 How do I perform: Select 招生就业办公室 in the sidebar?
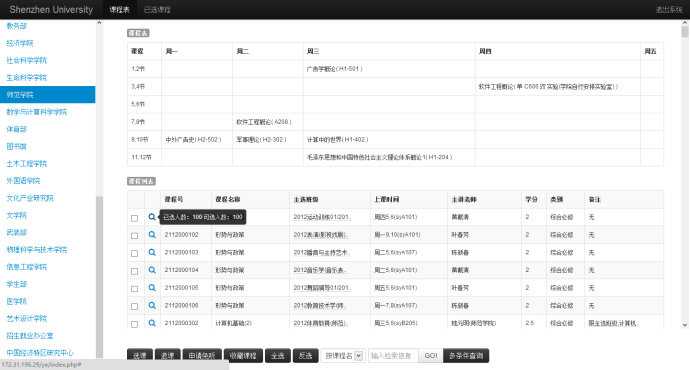(30, 336)
